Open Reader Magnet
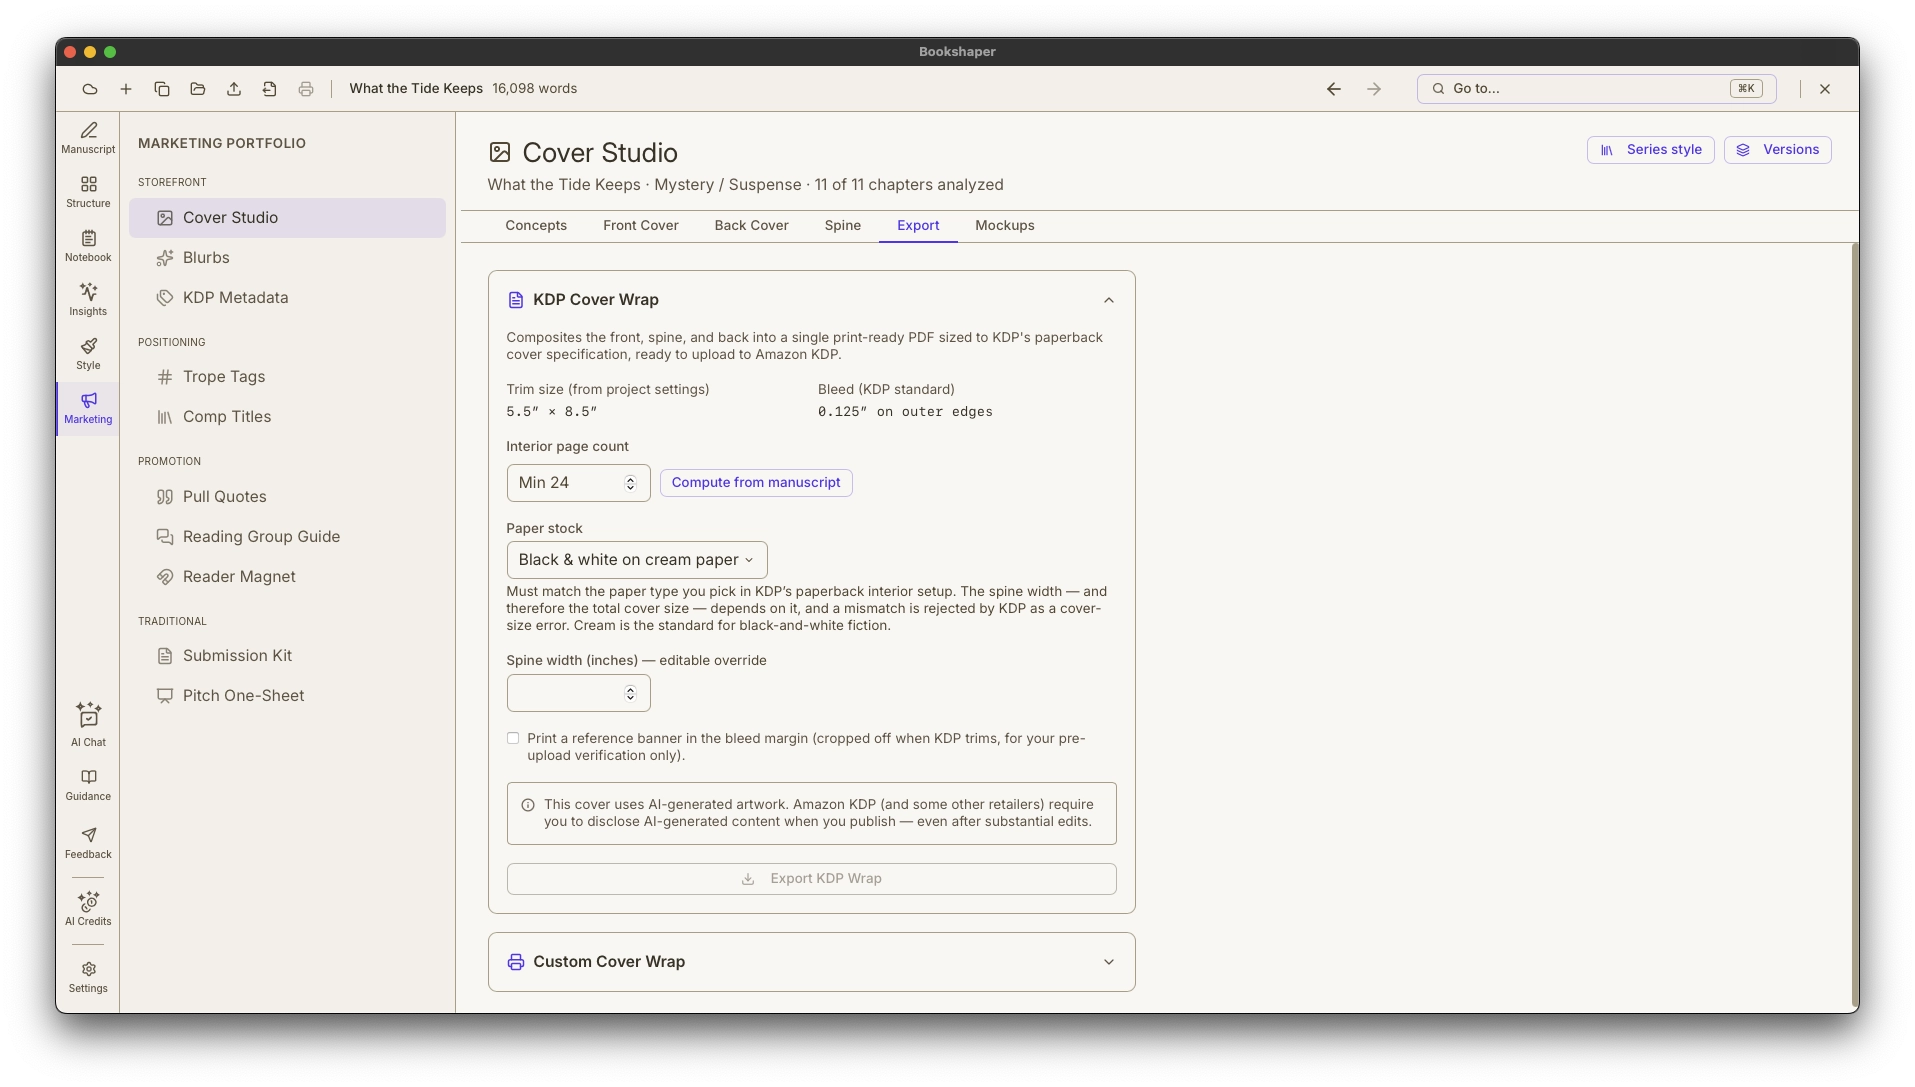 pos(287,577)
